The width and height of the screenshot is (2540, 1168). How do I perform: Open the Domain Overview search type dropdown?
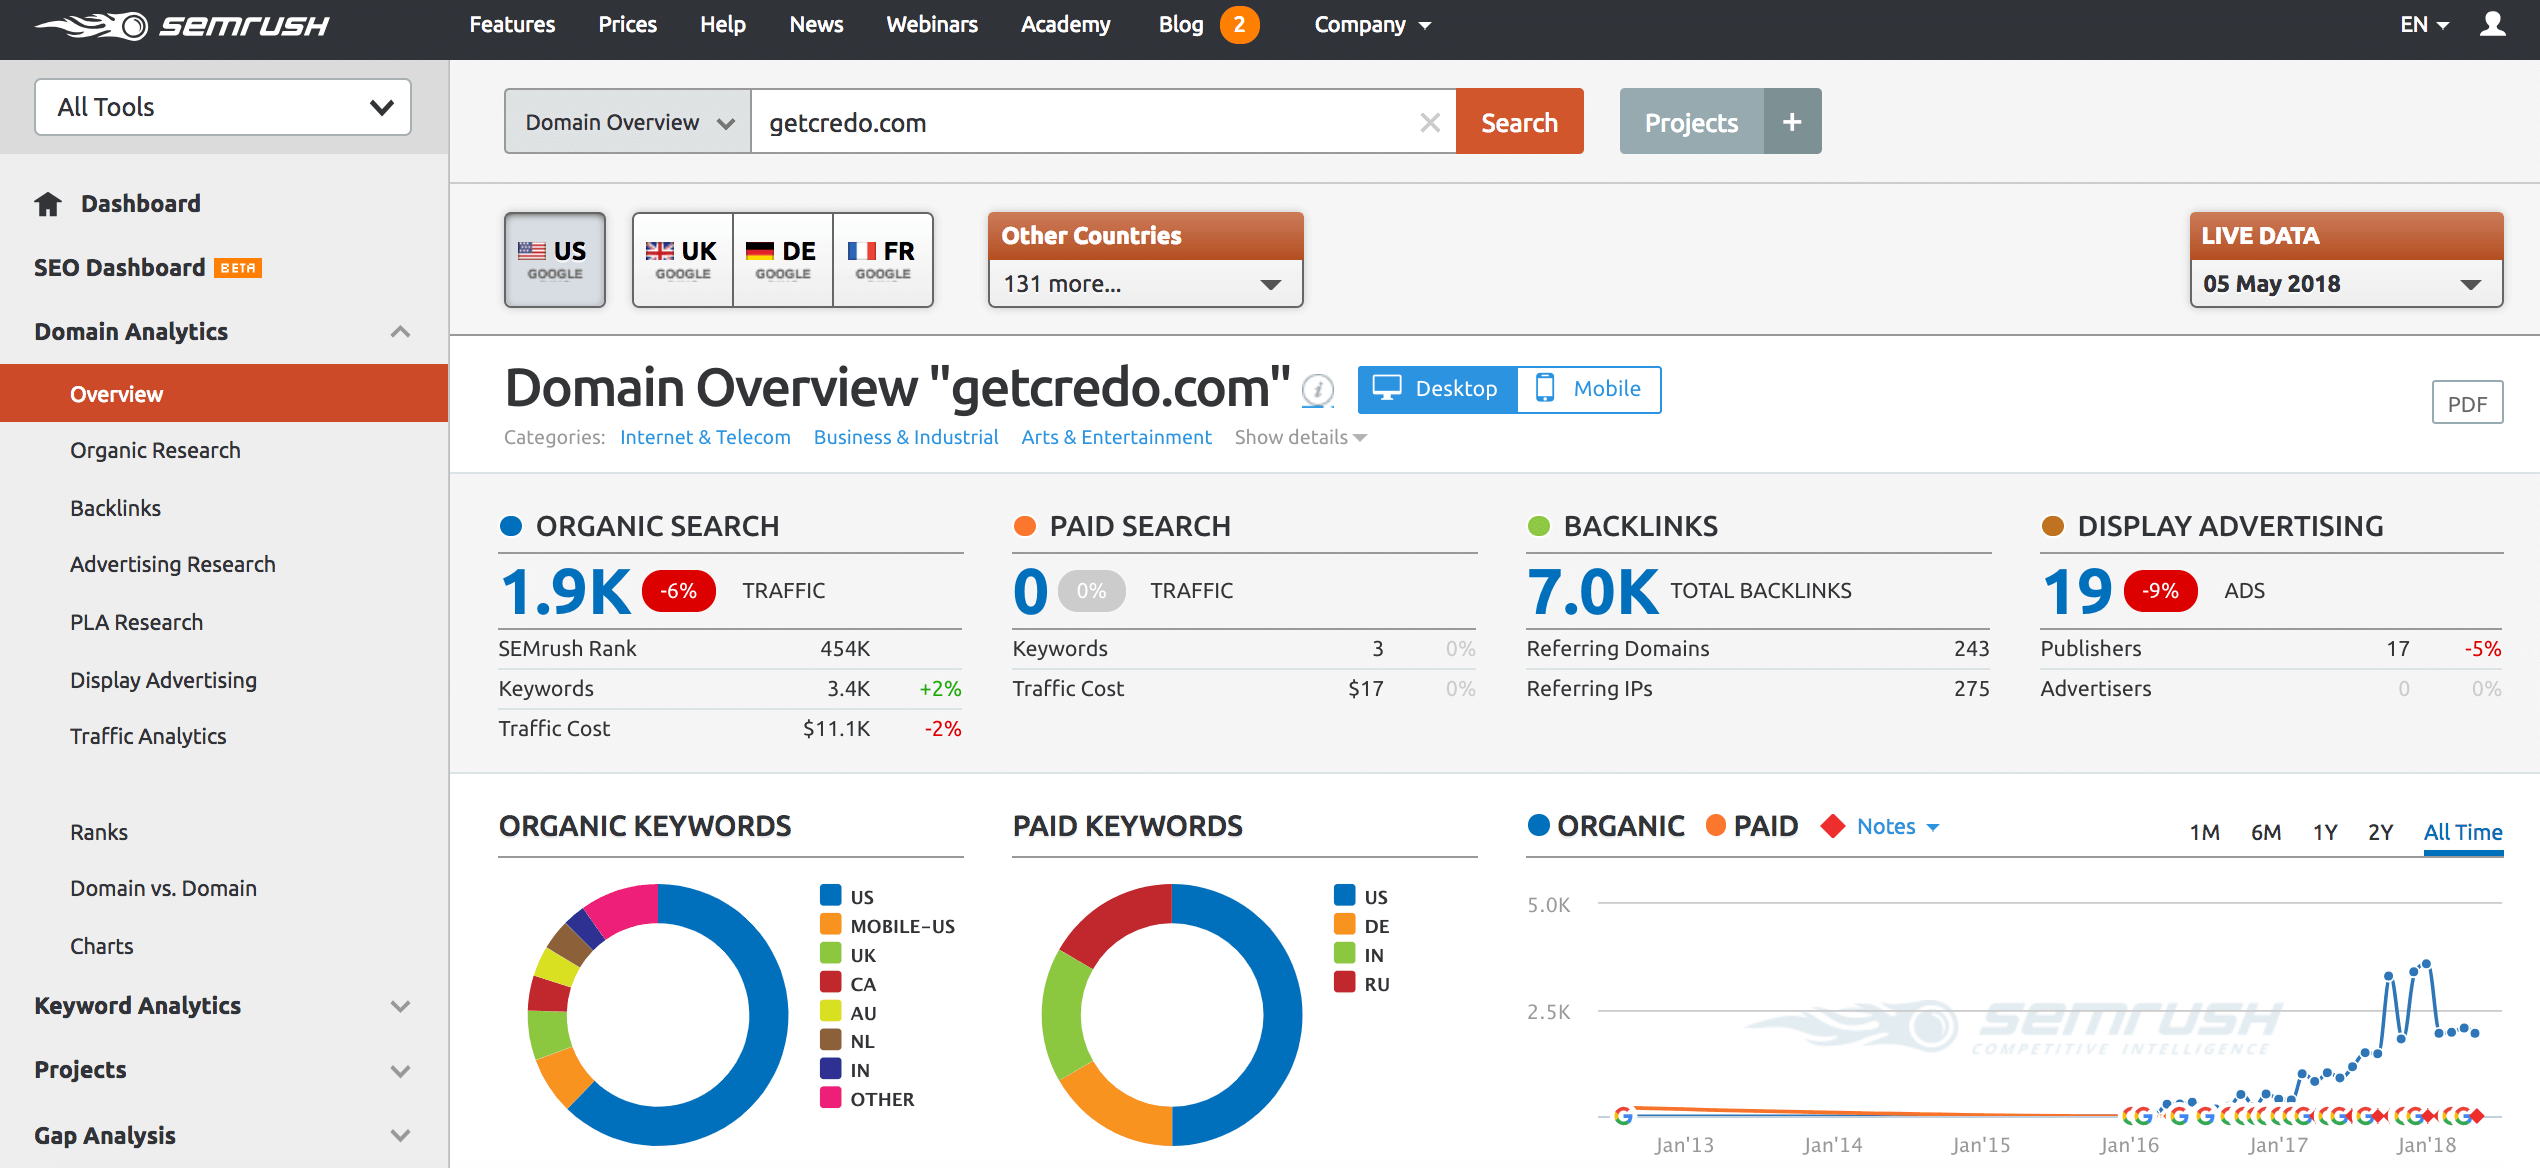pos(628,122)
